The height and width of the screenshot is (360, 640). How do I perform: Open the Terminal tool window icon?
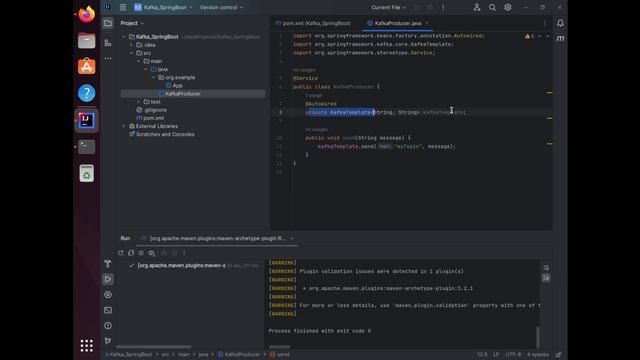coord(108,310)
